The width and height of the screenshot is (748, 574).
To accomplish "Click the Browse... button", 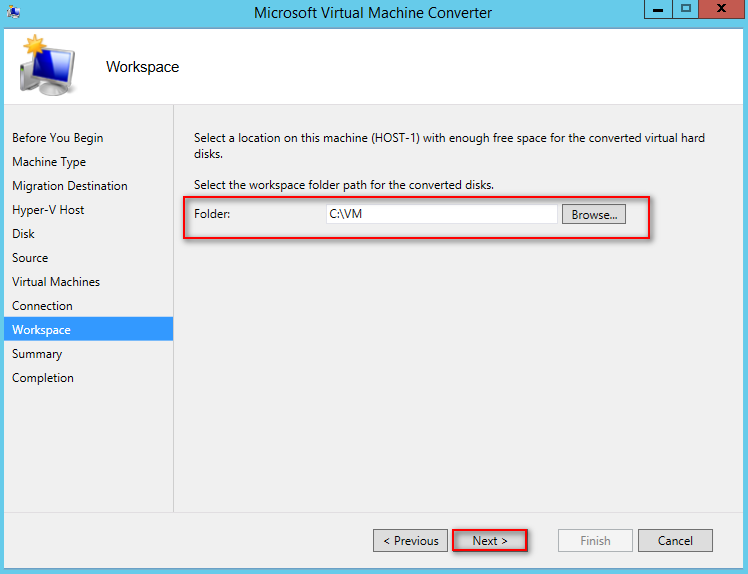I will coord(594,214).
